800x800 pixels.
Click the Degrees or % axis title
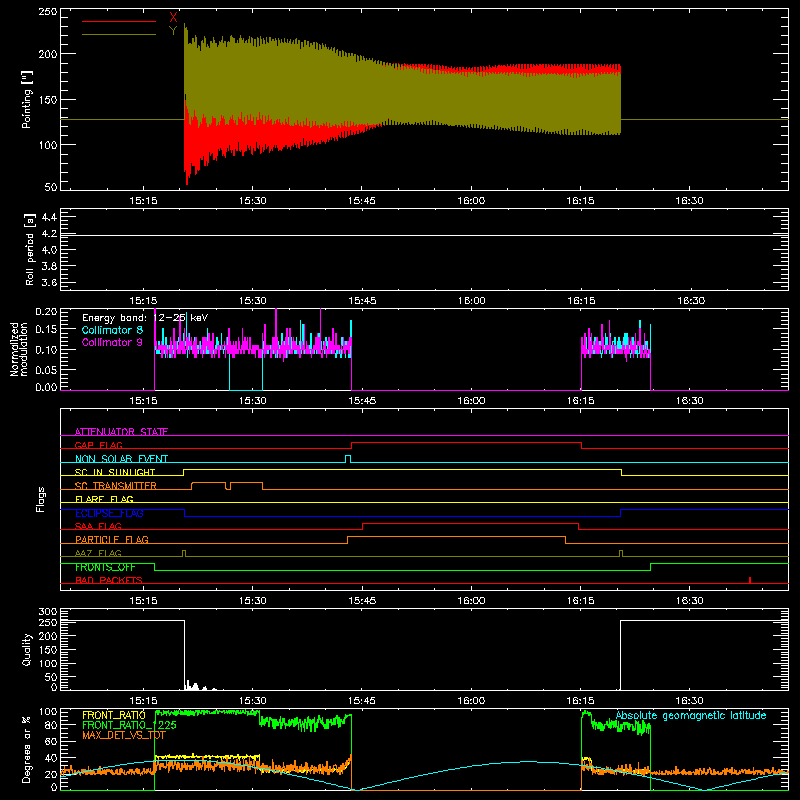coord(26,748)
